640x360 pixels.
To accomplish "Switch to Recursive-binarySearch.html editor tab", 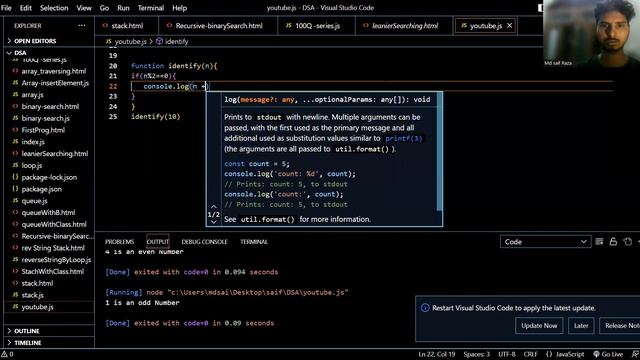I will coord(218,26).
